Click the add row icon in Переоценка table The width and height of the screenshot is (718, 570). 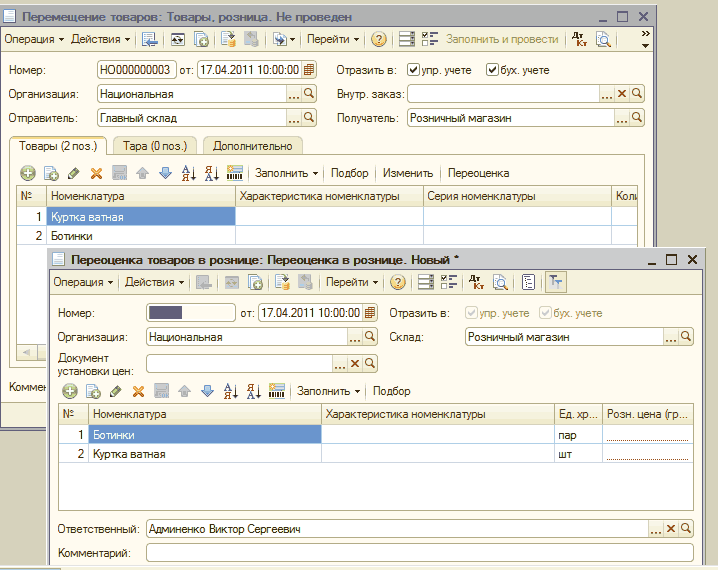click(x=70, y=391)
